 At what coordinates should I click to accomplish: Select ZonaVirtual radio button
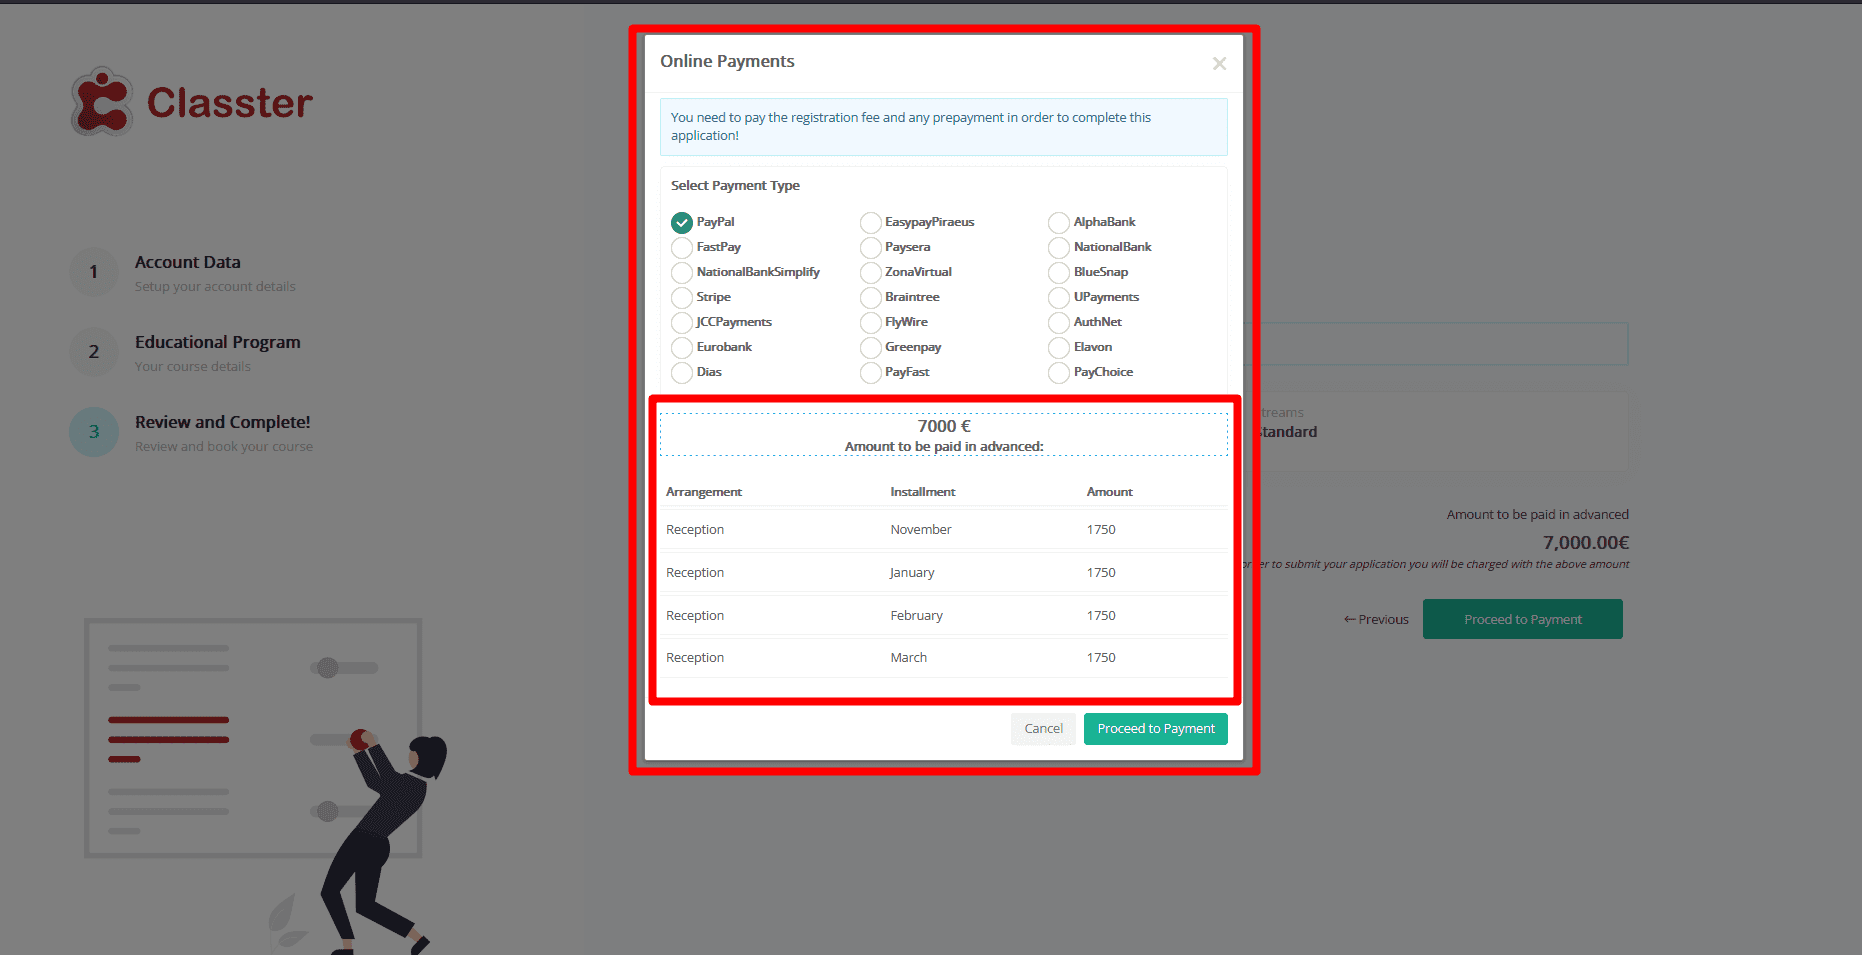(x=871, y=272)
